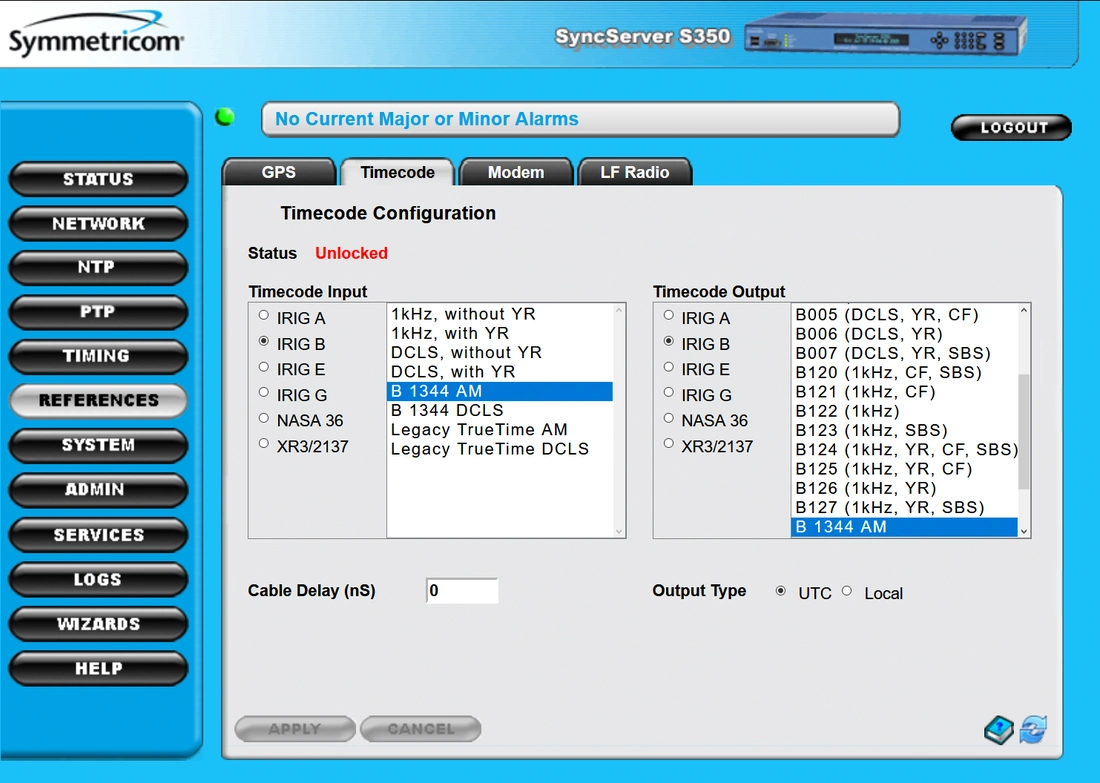Click the output list scrollbar thumb

point(1024,431)
